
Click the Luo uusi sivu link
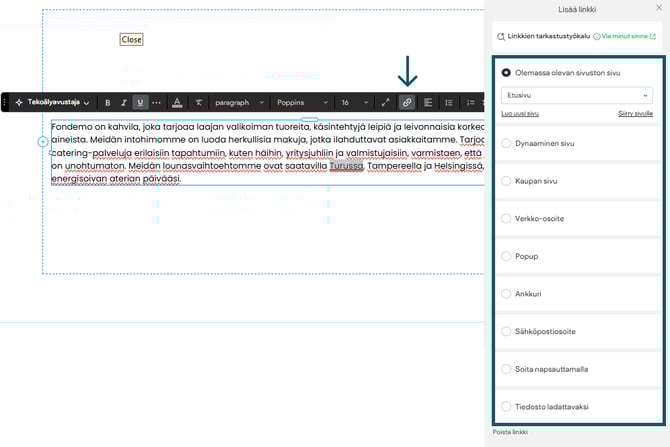pos(519,114)
